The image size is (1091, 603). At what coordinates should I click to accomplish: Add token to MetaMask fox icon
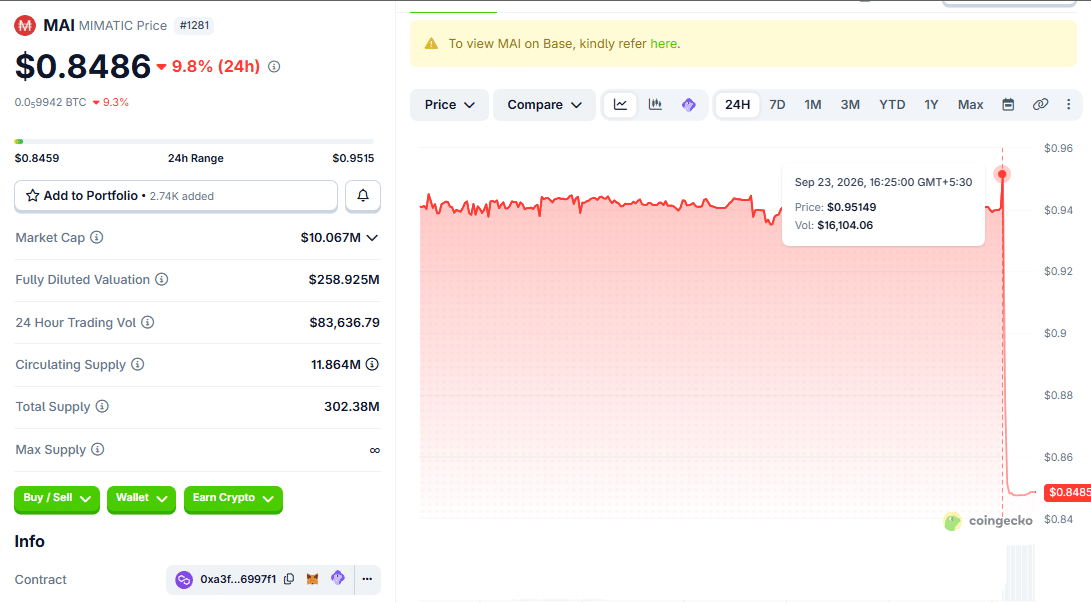click(312, 579)
